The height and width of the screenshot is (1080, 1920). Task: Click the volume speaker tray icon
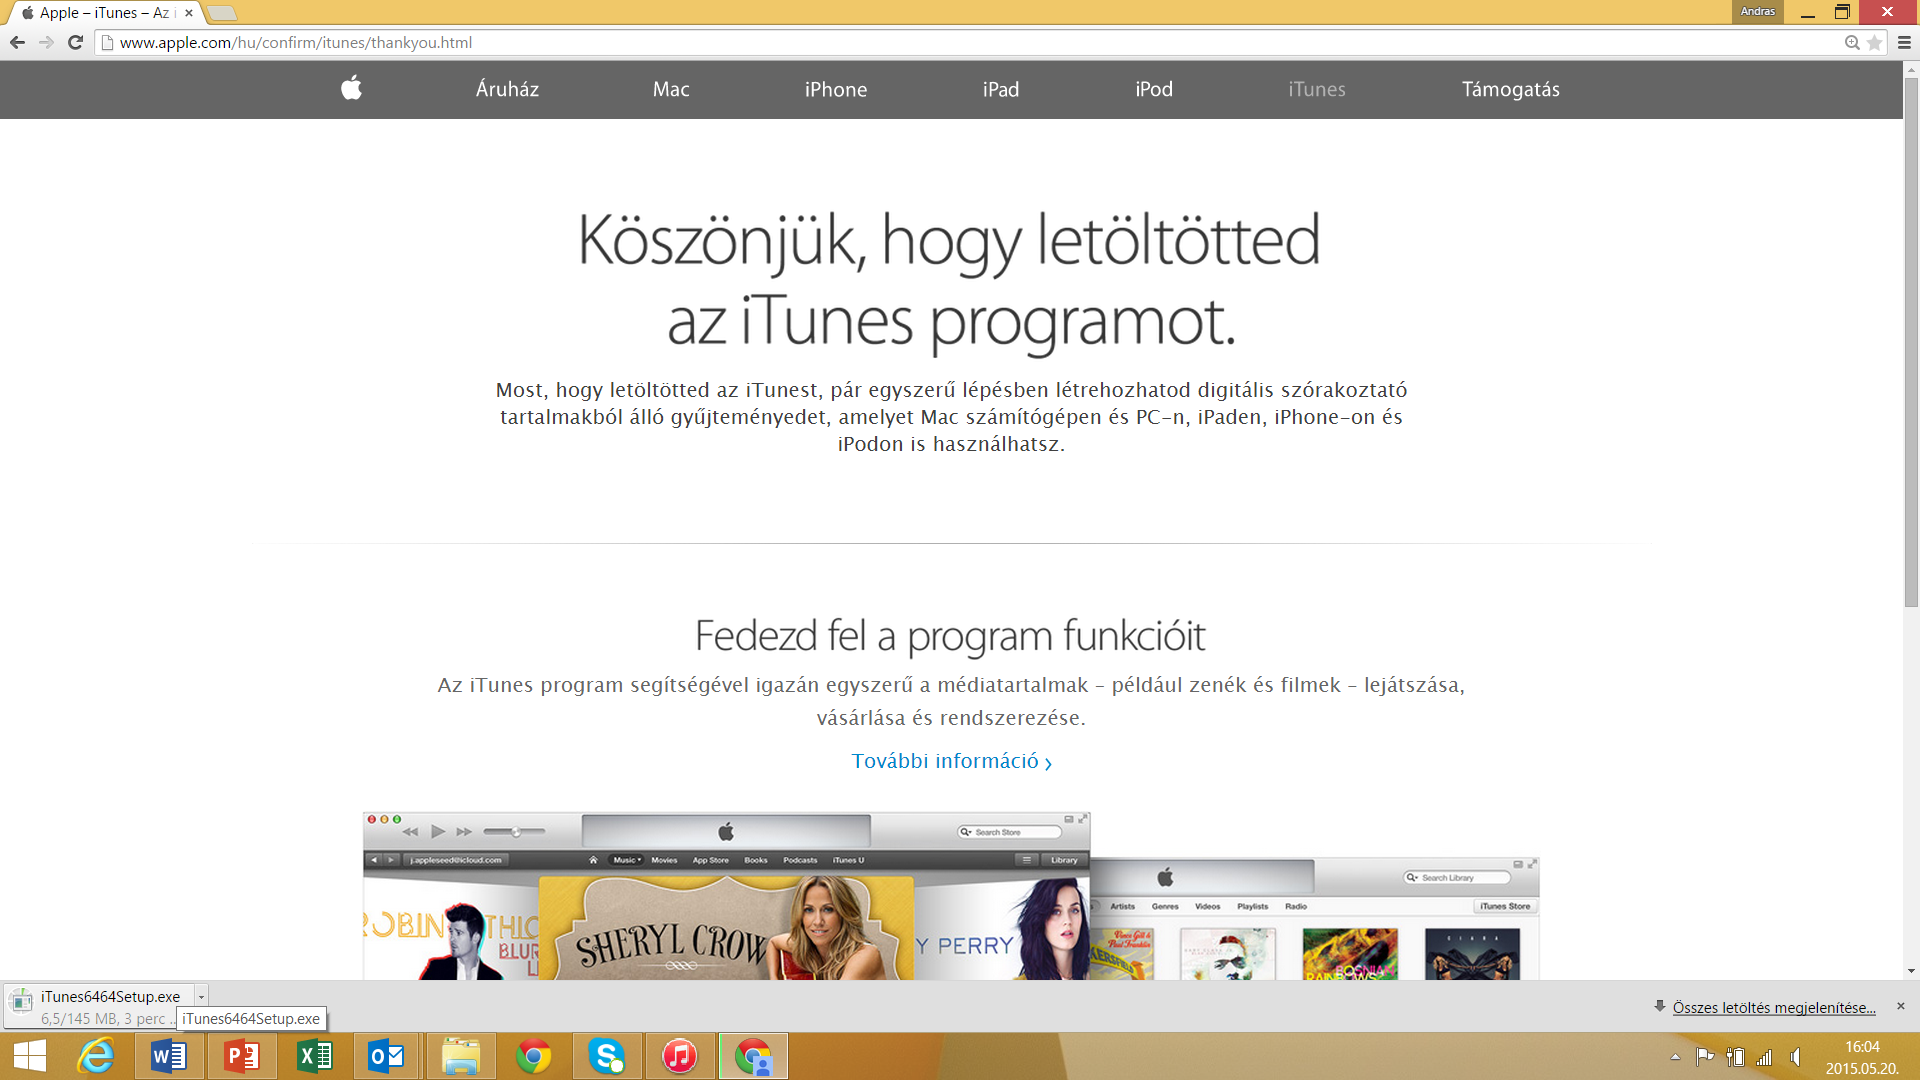1796,1057
